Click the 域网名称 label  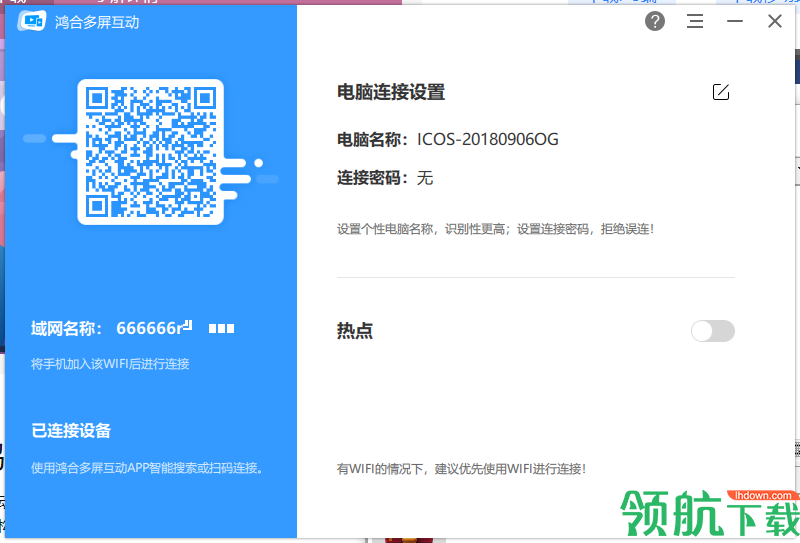tap(66, 328)
